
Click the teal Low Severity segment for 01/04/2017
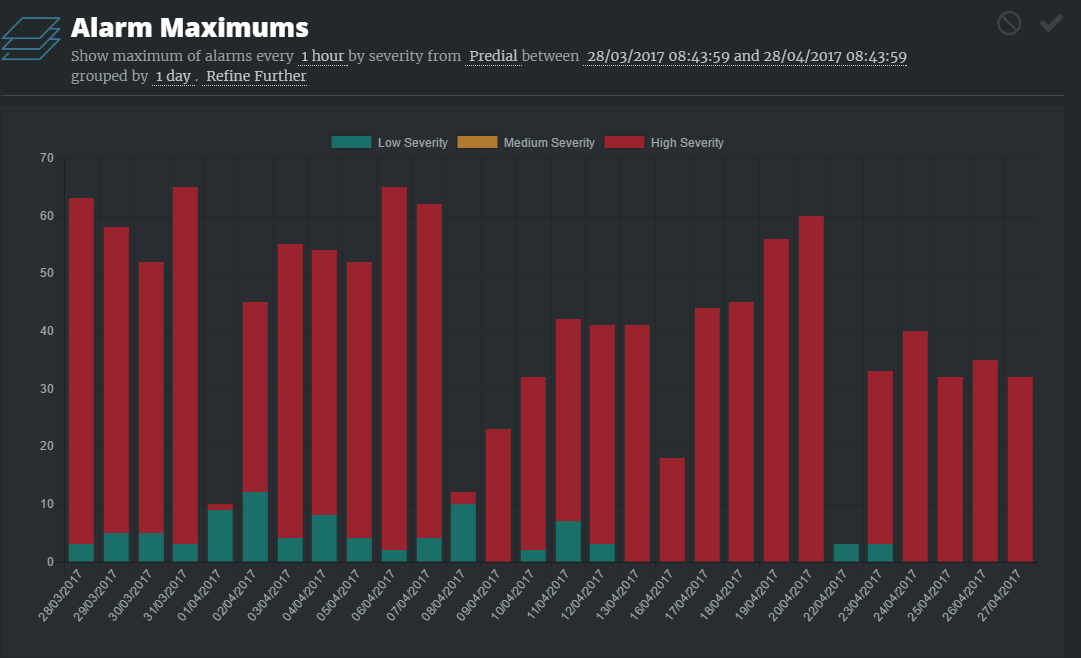(220, 536)
